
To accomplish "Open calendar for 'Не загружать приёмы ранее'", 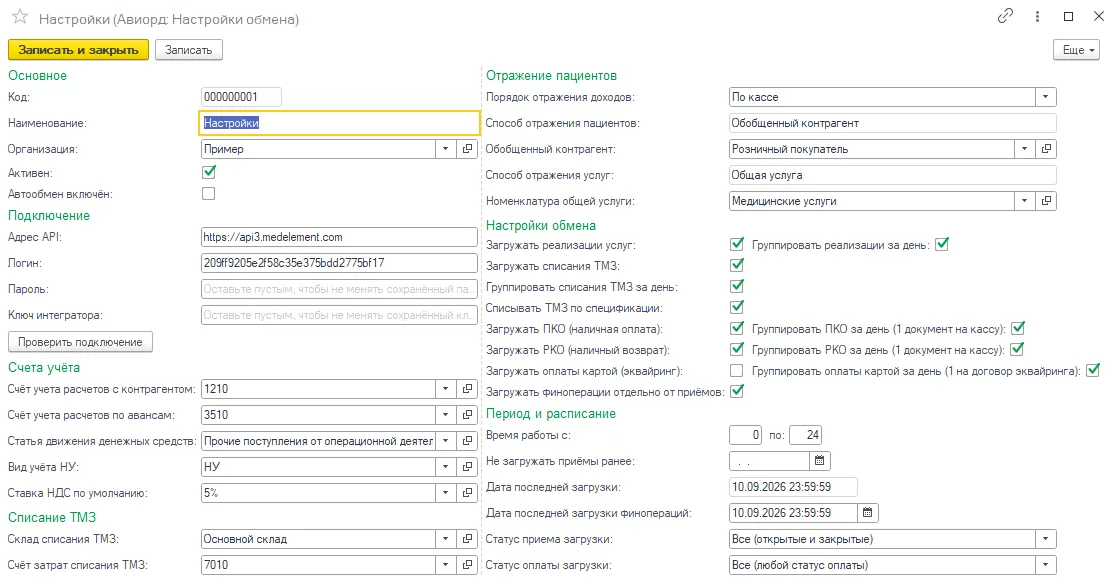I will pos(819,461).
